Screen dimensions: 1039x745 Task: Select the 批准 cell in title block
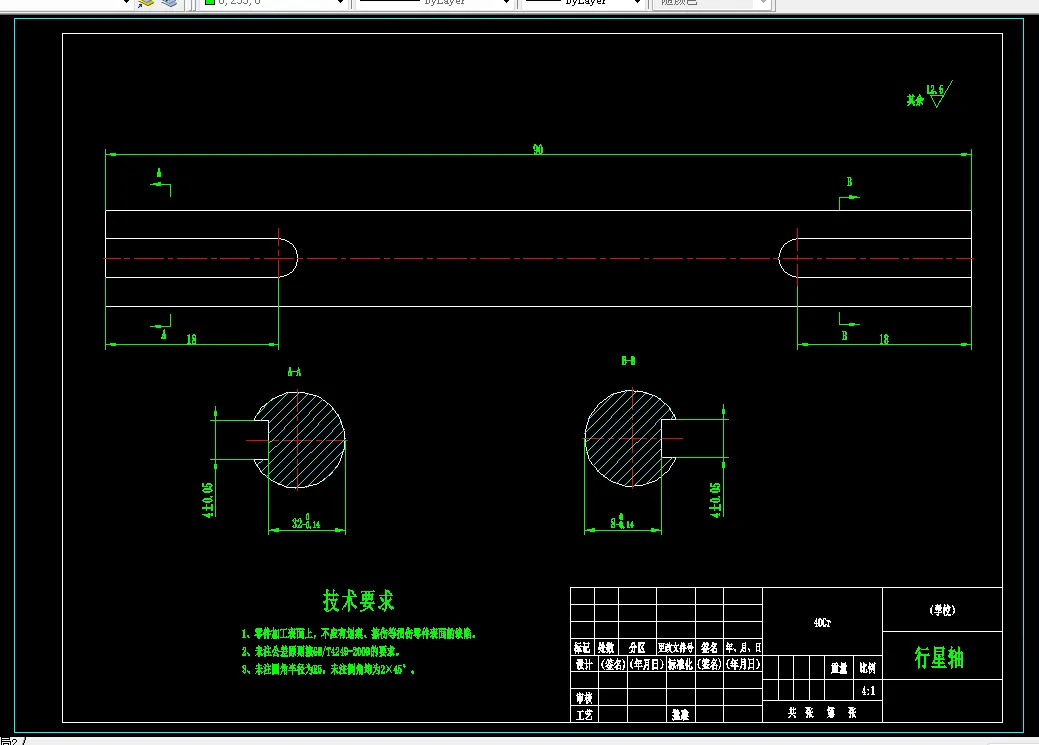[x=681, y=715]
